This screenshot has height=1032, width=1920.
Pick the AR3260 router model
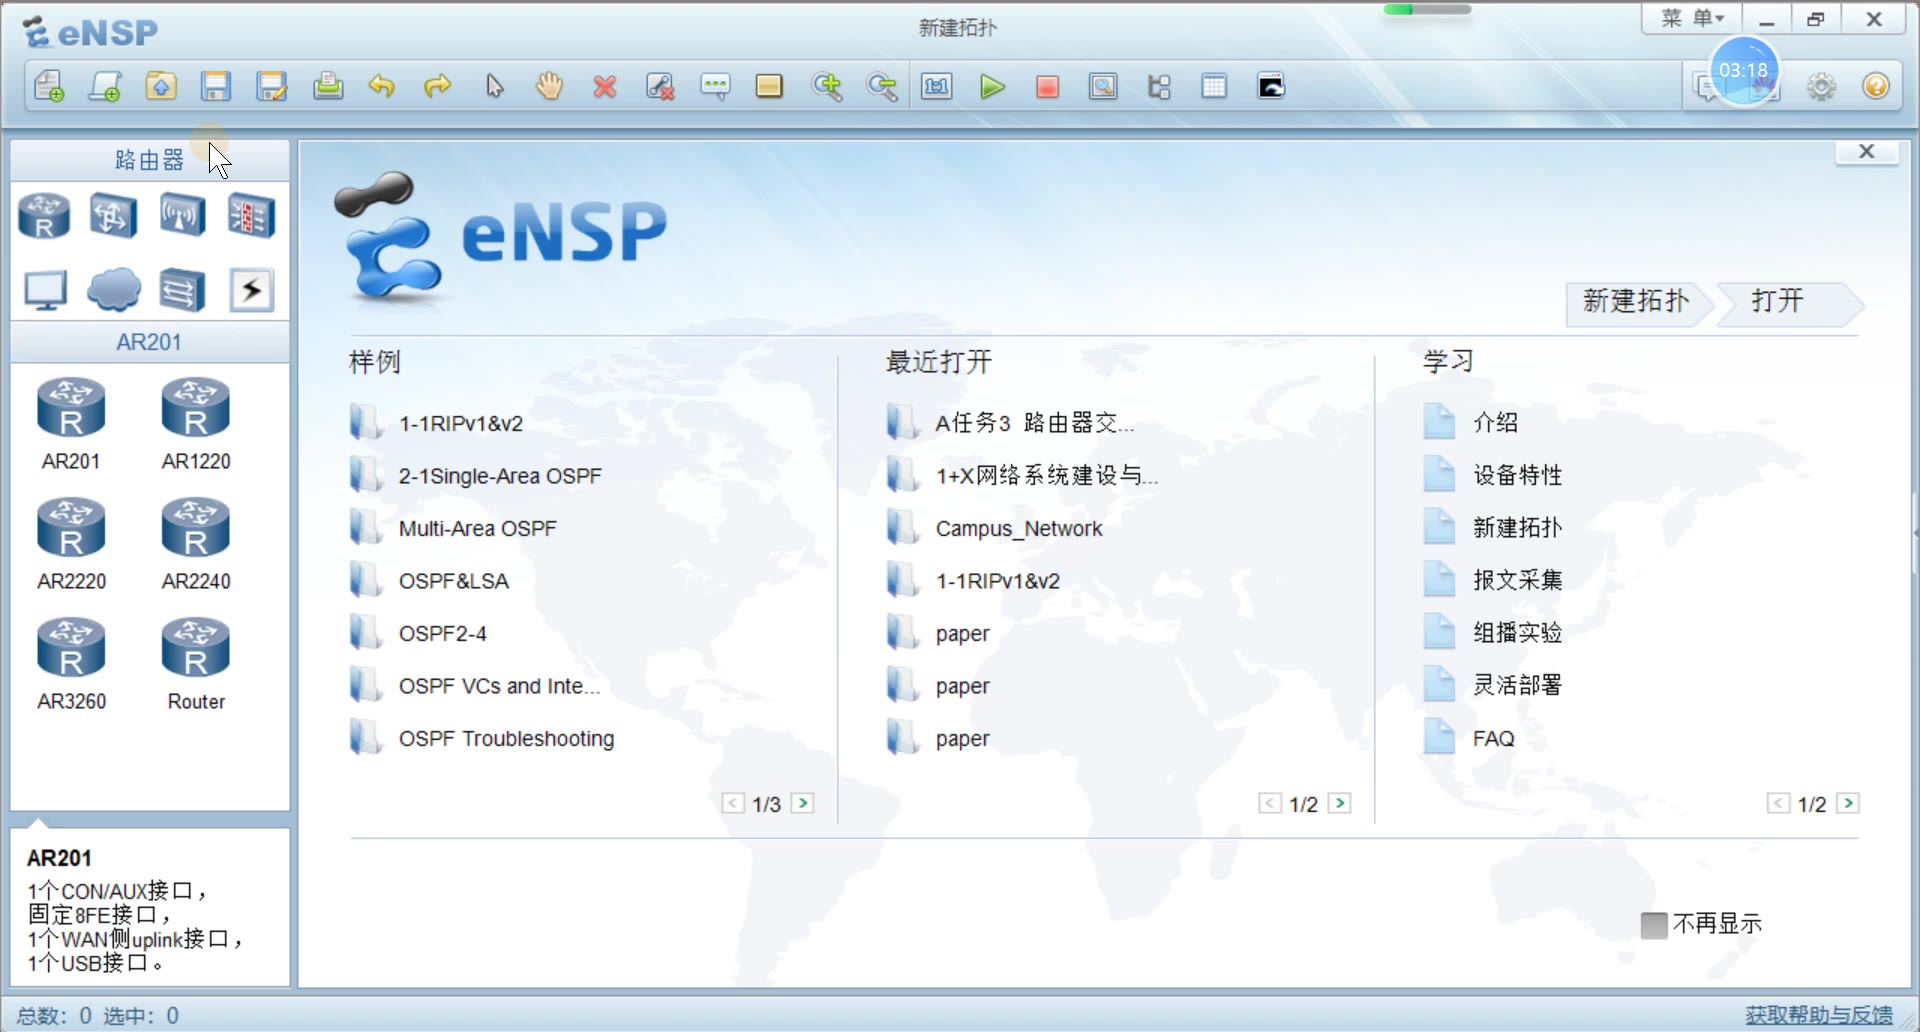click(71, 664)
